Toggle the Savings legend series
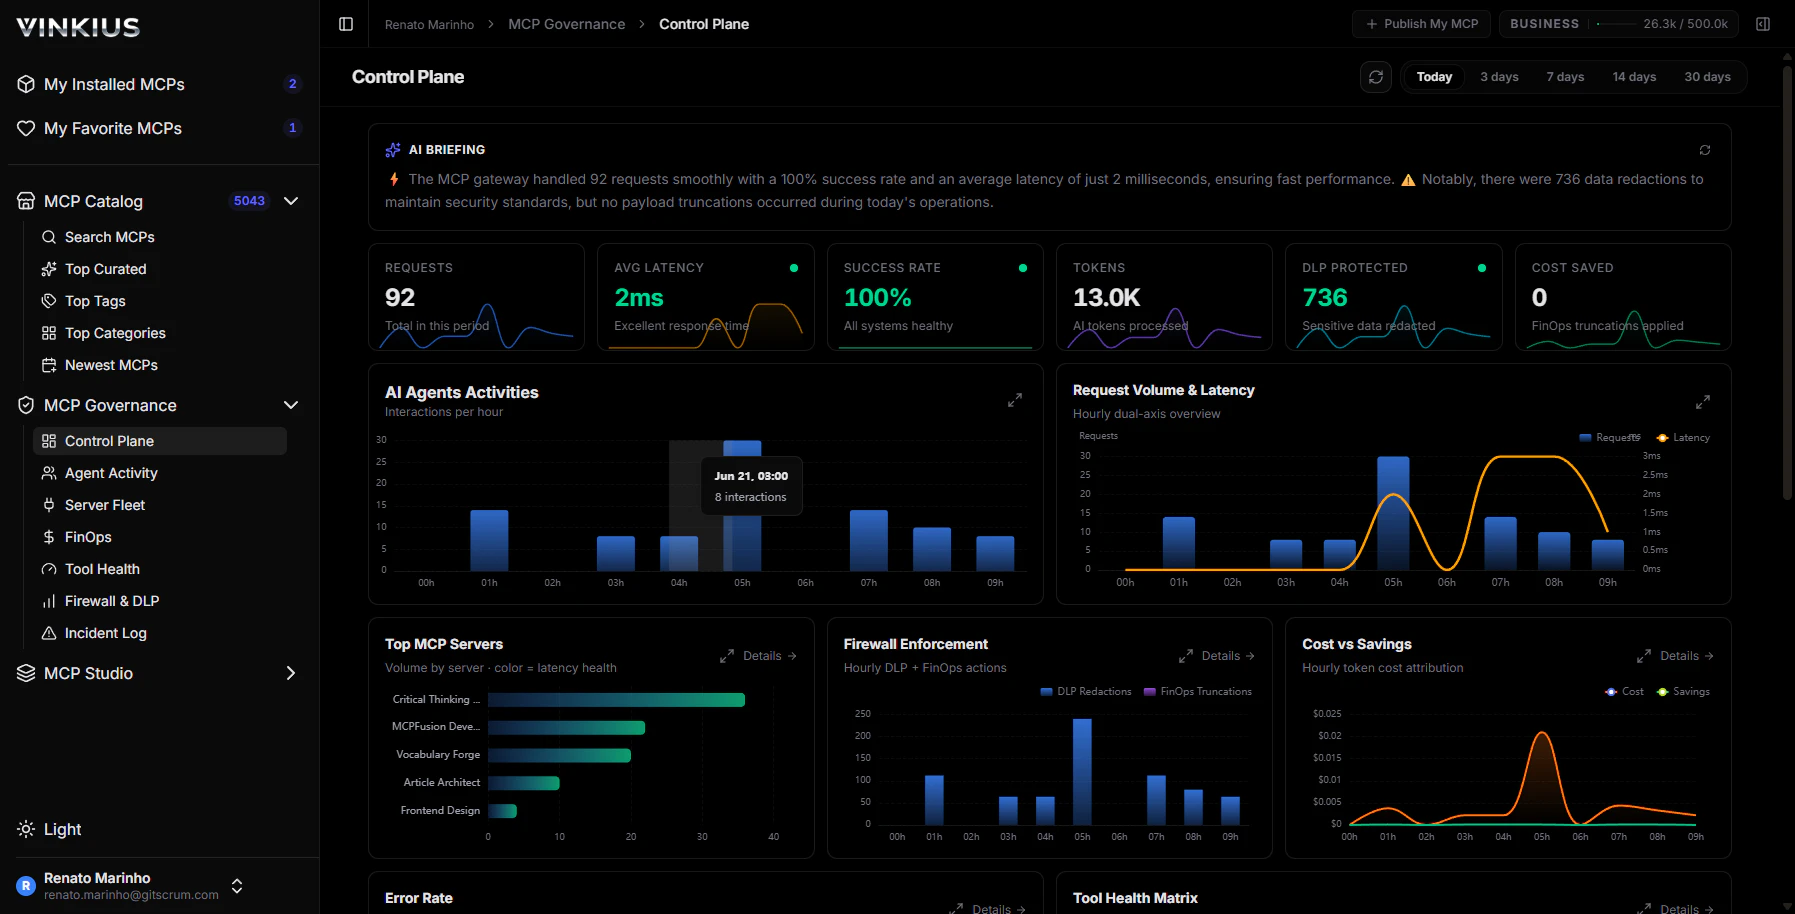The image size is (1795, 914). pyautogui.click(x=1683, y=692)
